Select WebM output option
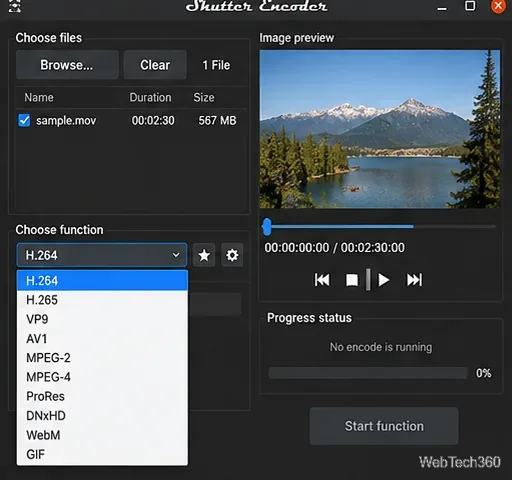512x480 pixels. pyautogui.click(x=102, y=435)
